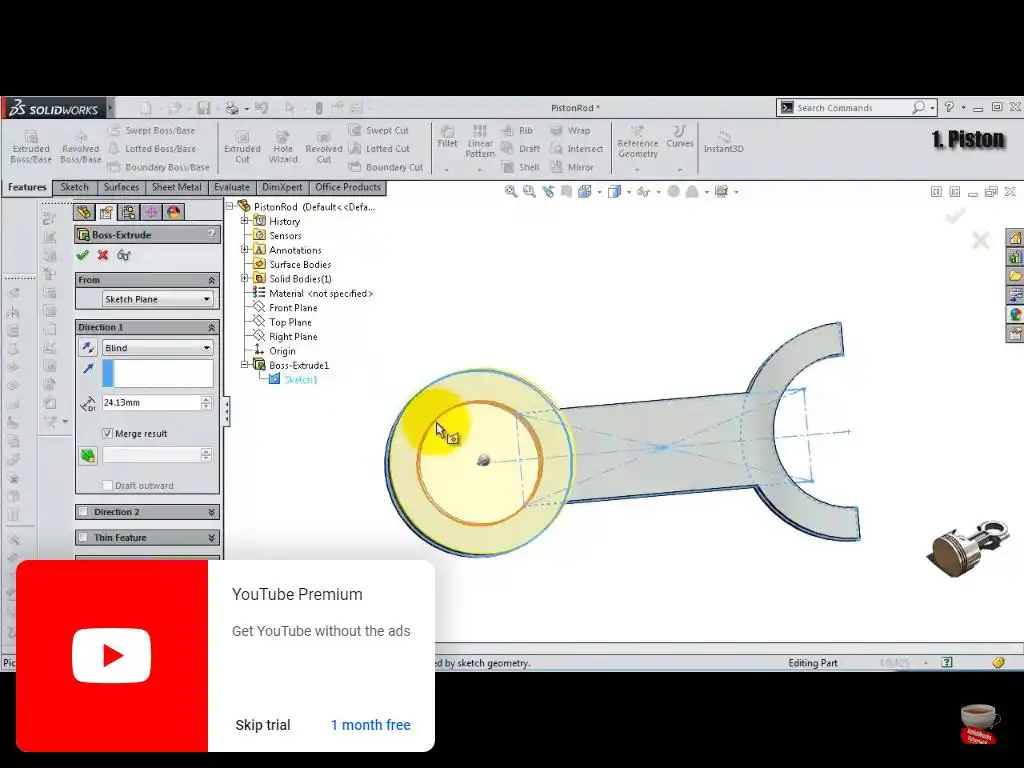This screenshot has height=768, width=1024.
Task: Click the Reverse Direction button
Action: coord(88,348)
